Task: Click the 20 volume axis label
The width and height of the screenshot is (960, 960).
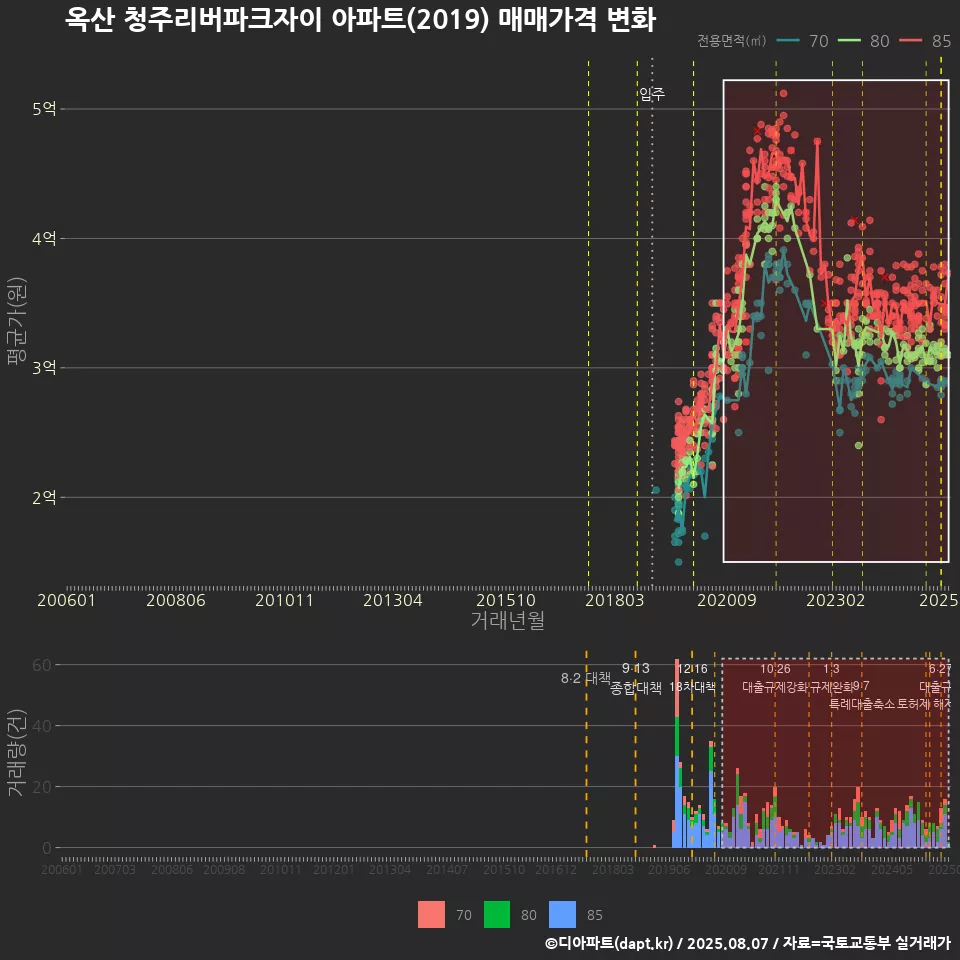Action: 42,787
